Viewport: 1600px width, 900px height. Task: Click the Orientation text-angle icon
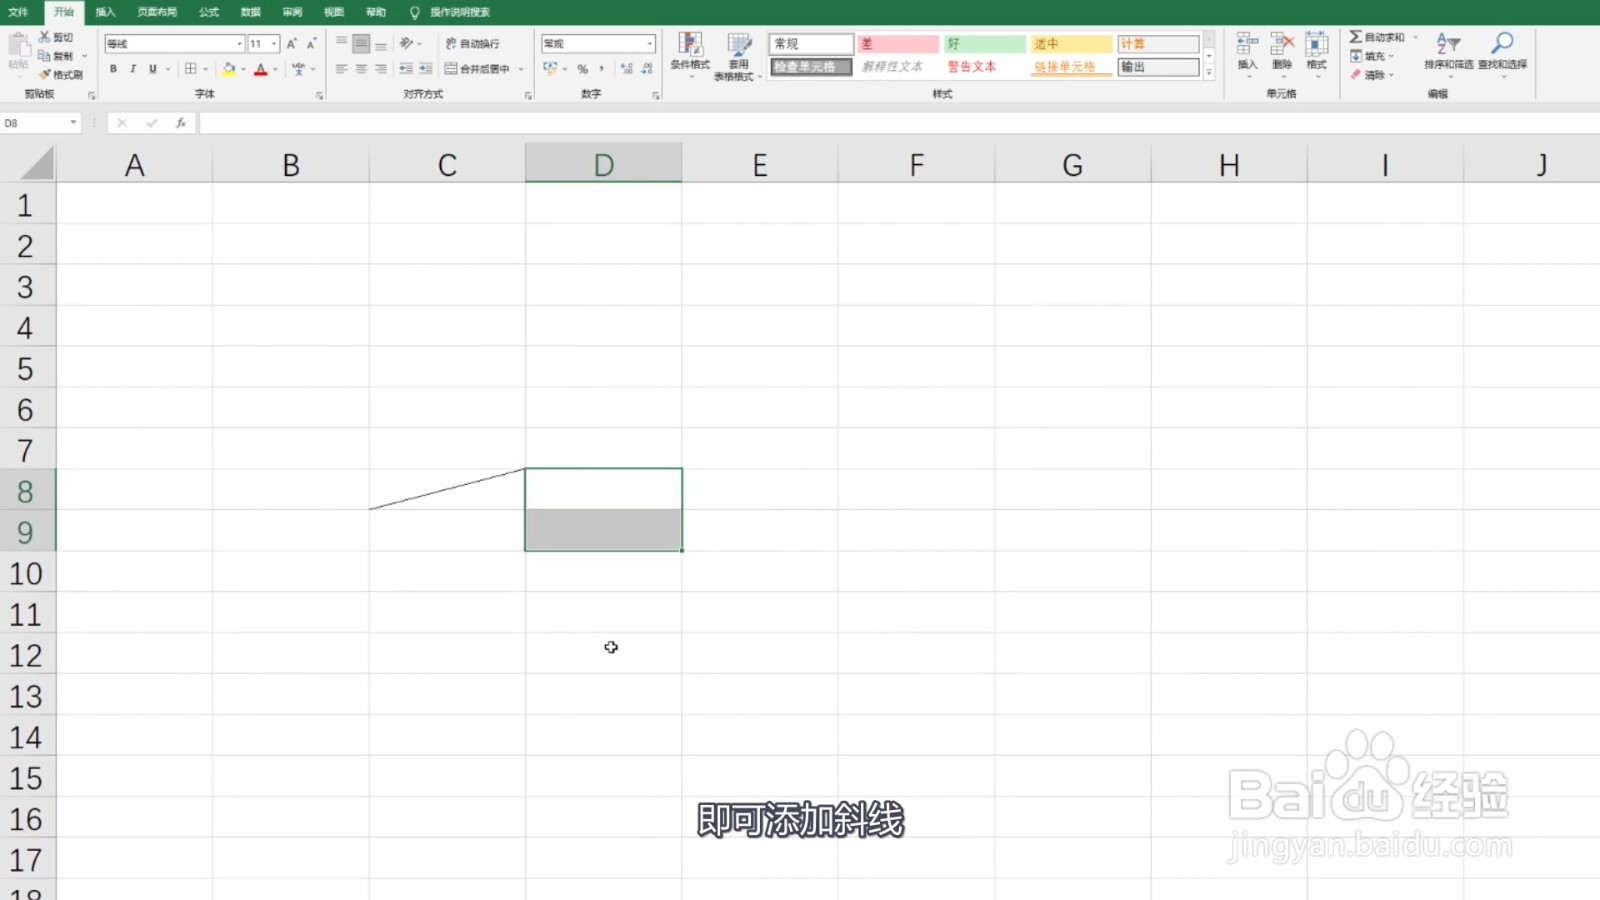[x=407, y=43]
